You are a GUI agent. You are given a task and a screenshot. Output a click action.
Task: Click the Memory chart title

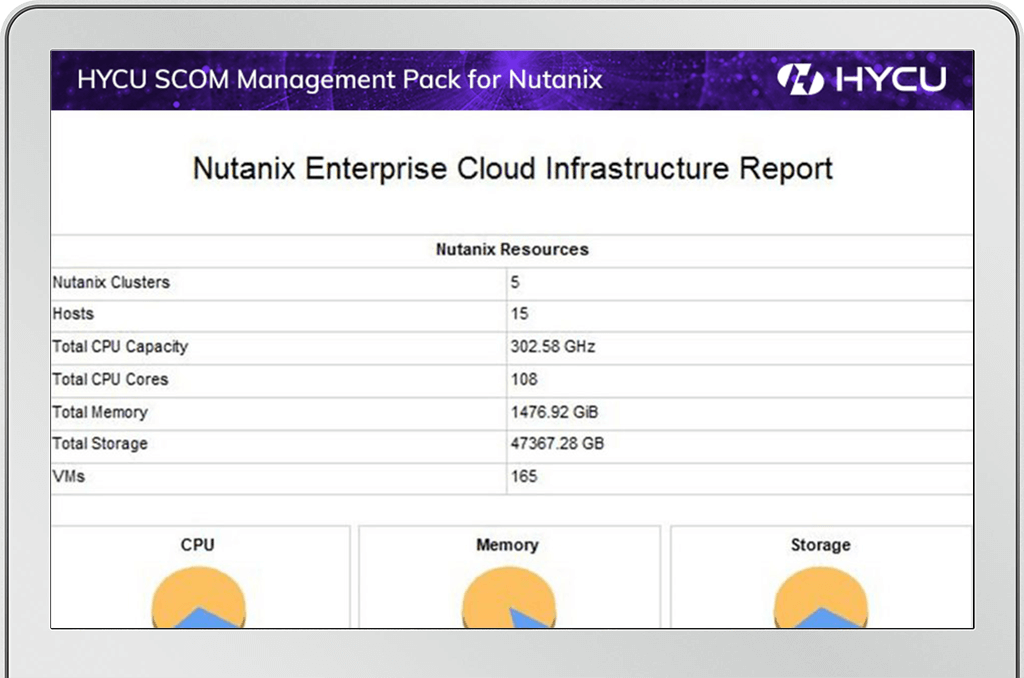click(x=507, y=545)
